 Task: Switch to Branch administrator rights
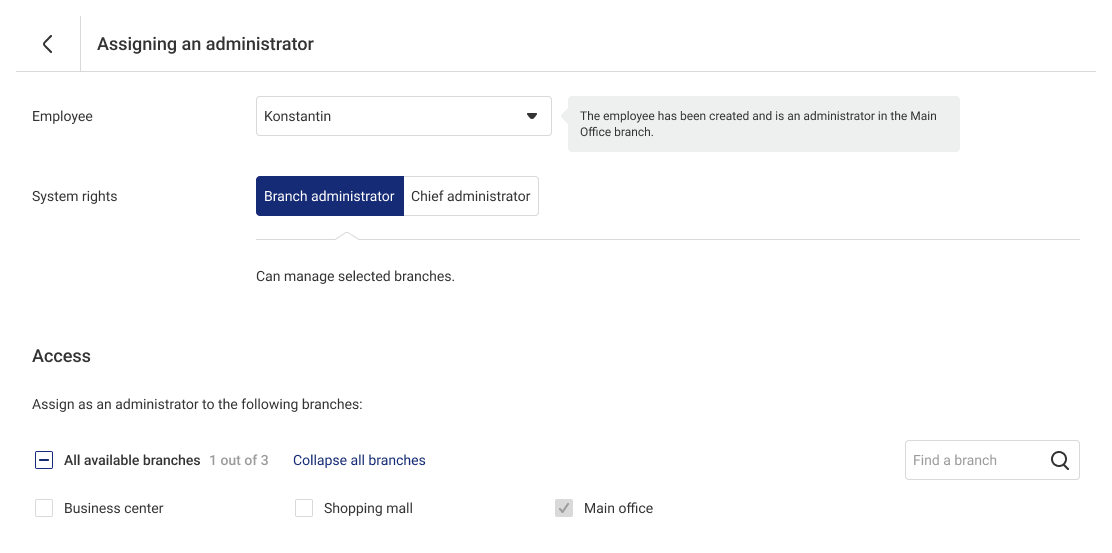330,196
